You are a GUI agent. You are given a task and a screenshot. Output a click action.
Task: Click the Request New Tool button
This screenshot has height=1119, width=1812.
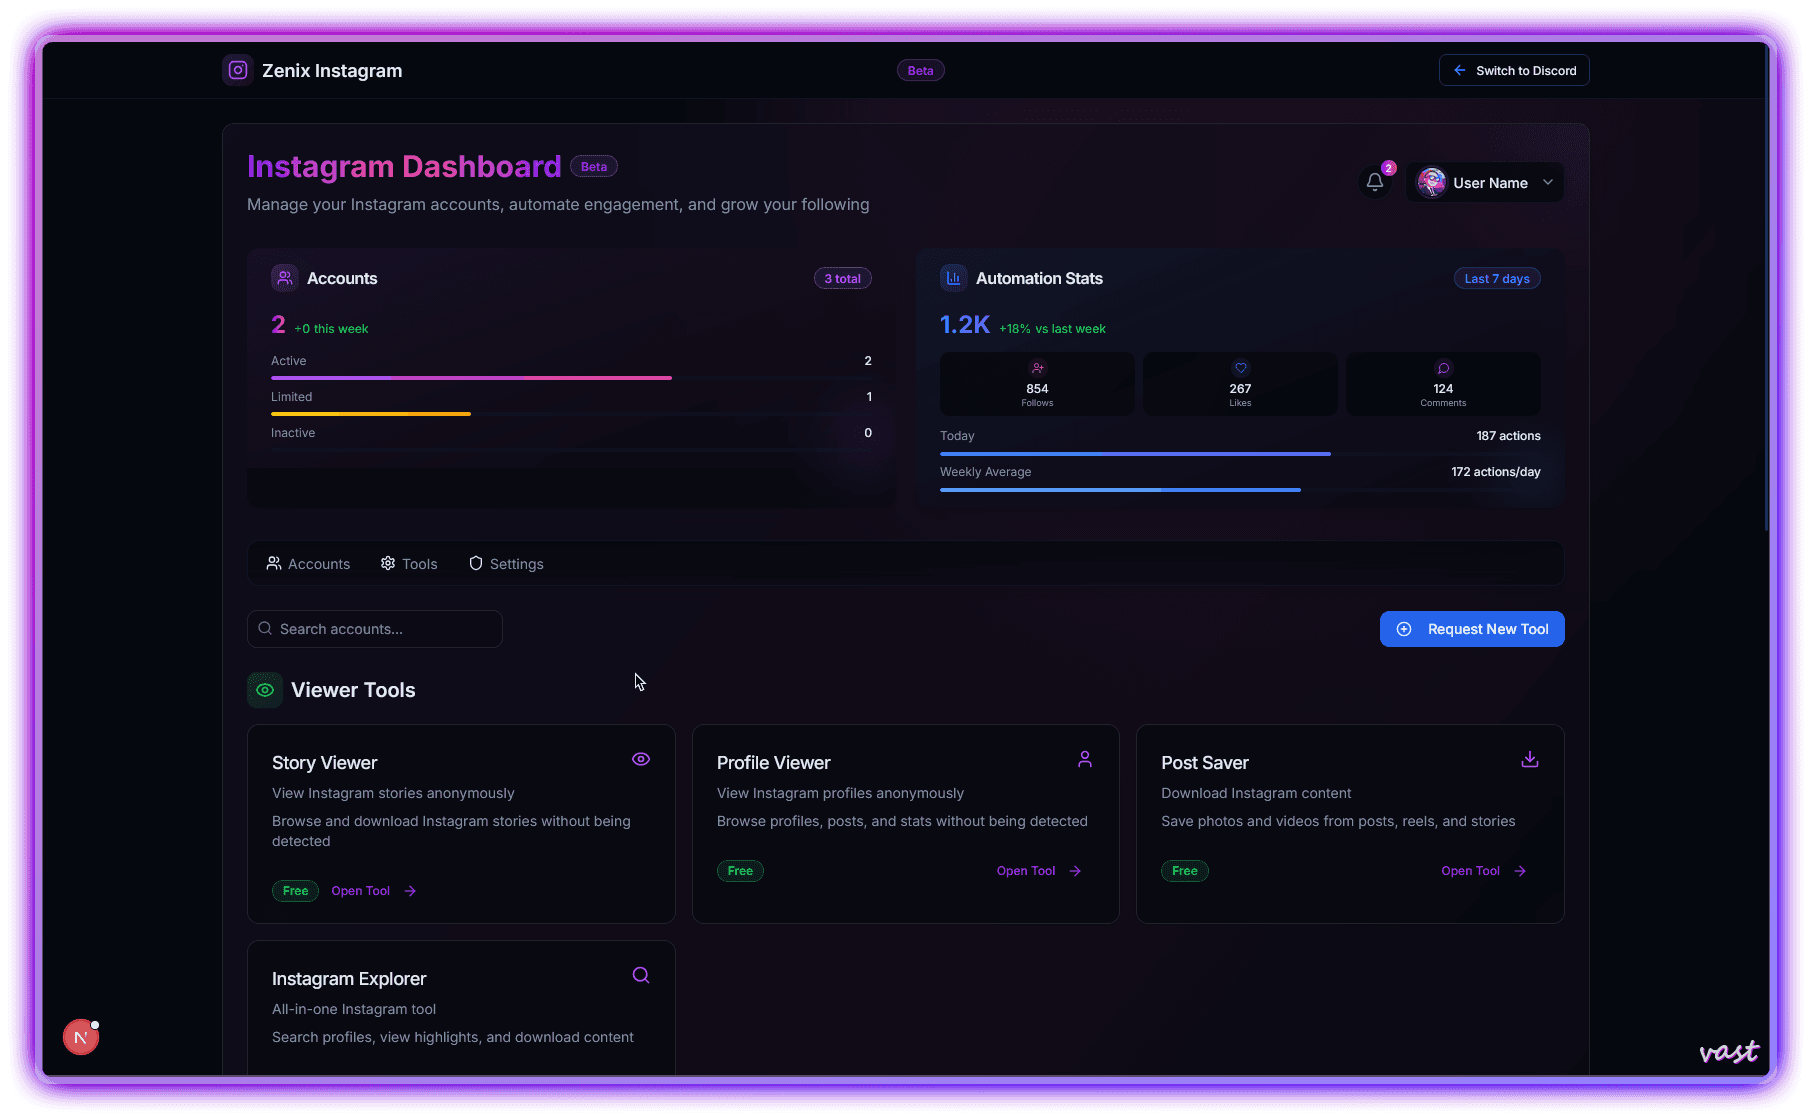point(1472,629)
